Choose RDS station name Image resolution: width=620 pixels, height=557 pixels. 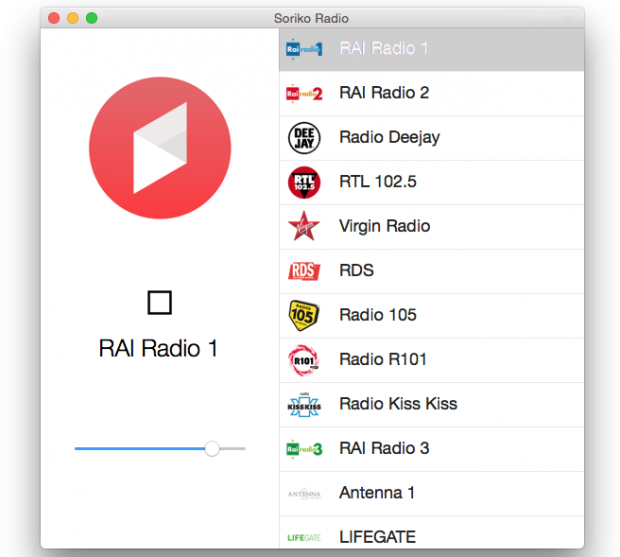tap(357, 270)
